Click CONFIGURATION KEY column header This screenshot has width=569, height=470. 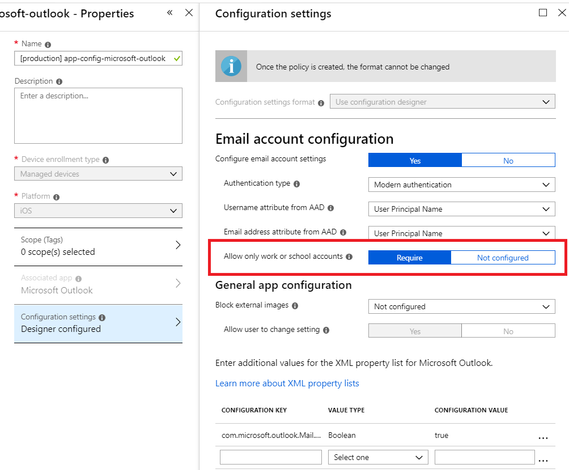click(254, 410)
